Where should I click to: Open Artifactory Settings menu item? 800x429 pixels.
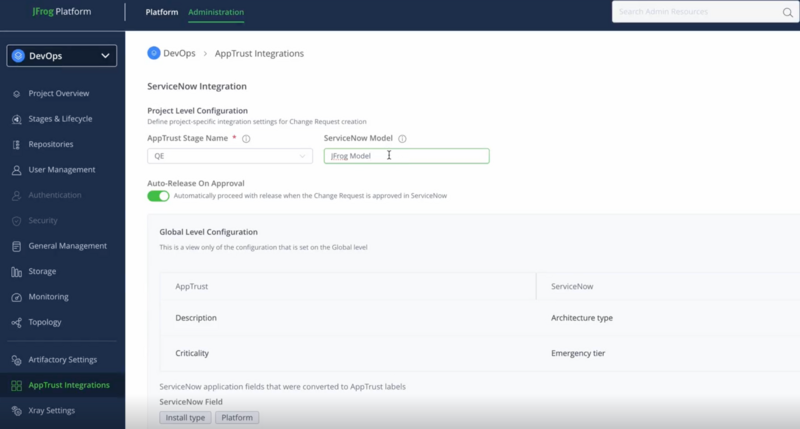pyautogui.click(x=62, y=360)
